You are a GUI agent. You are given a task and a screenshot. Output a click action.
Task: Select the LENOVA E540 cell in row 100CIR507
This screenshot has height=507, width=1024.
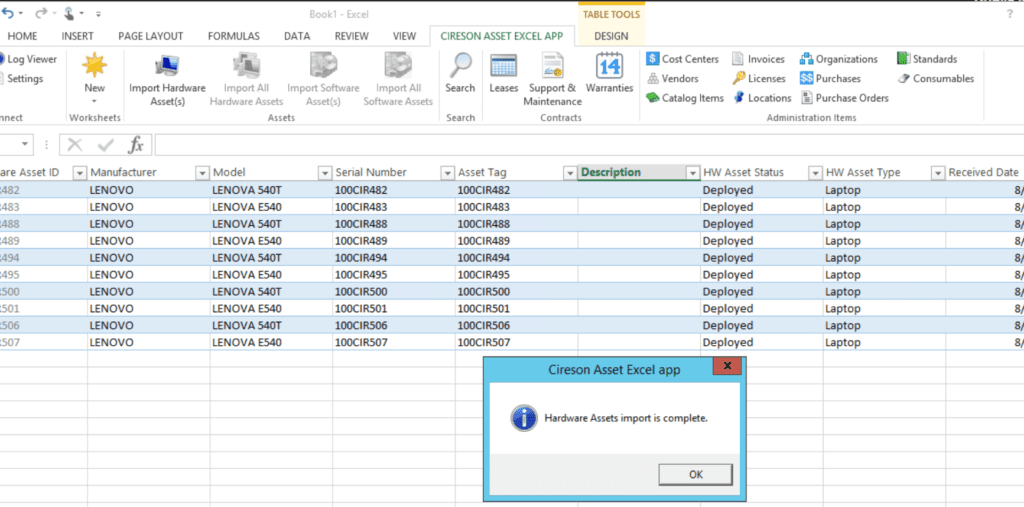pyautogui.click(x=271, y=342)
